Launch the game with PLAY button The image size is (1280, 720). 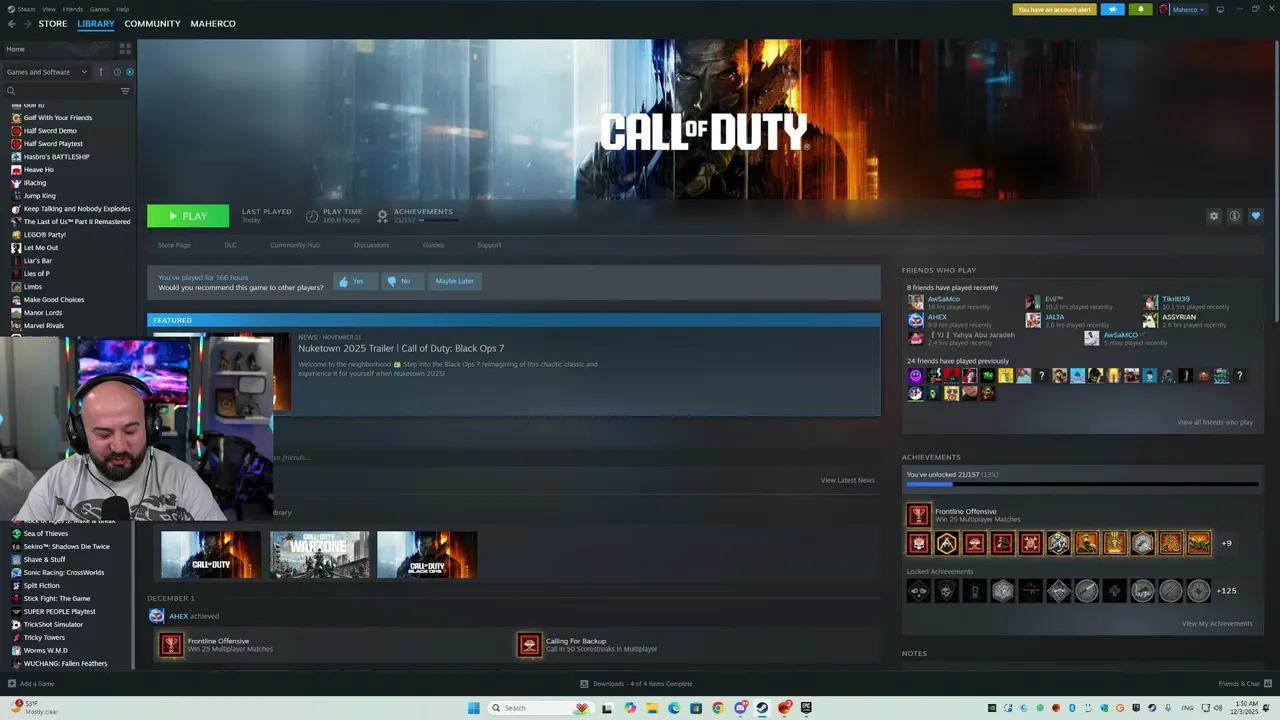pos(188,216)
